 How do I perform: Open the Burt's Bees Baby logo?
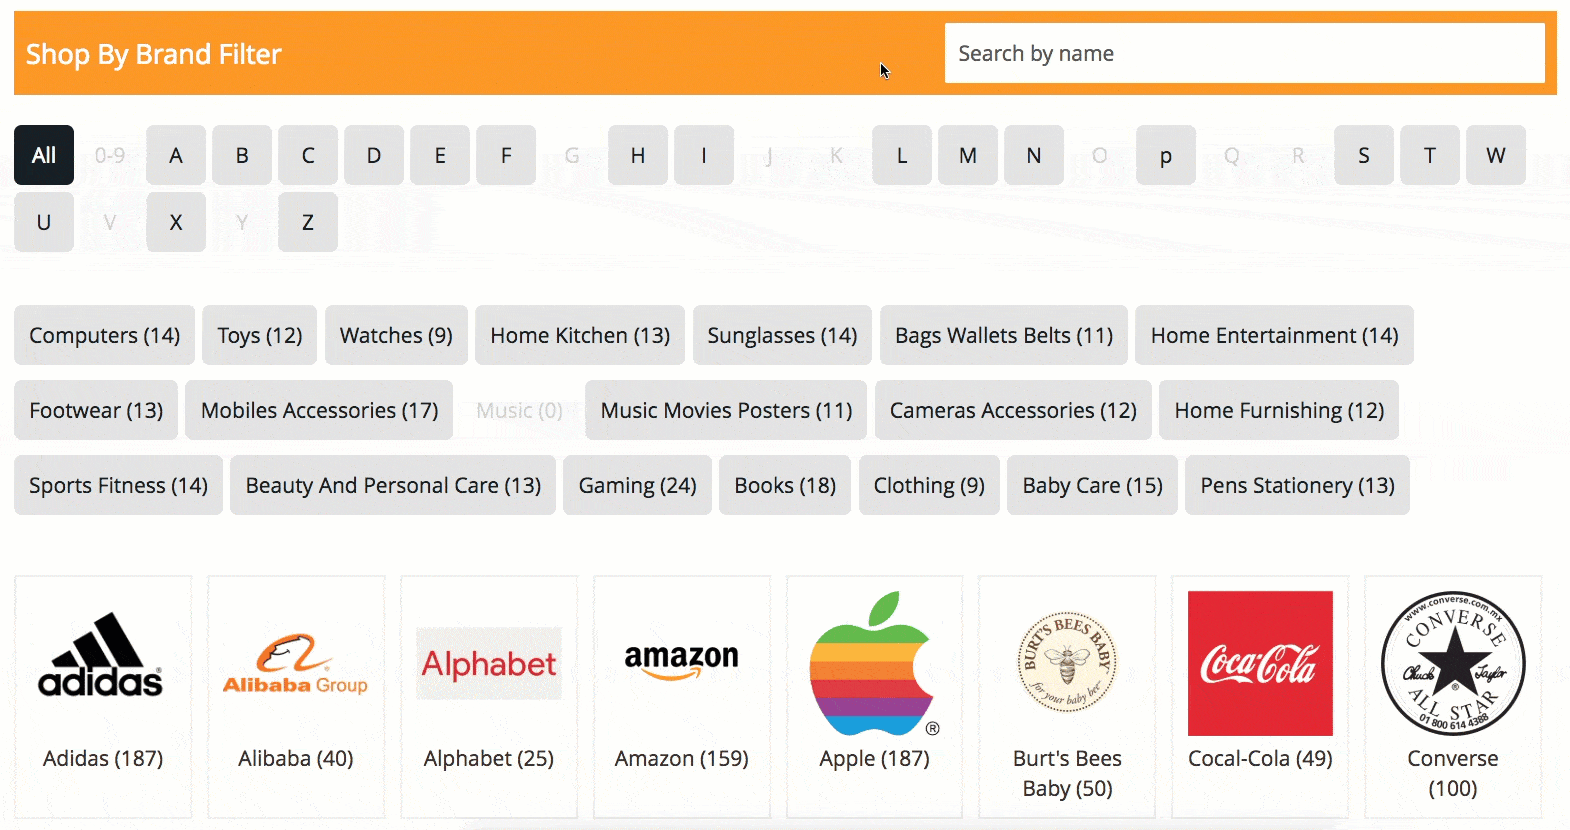click(1067, 661)
